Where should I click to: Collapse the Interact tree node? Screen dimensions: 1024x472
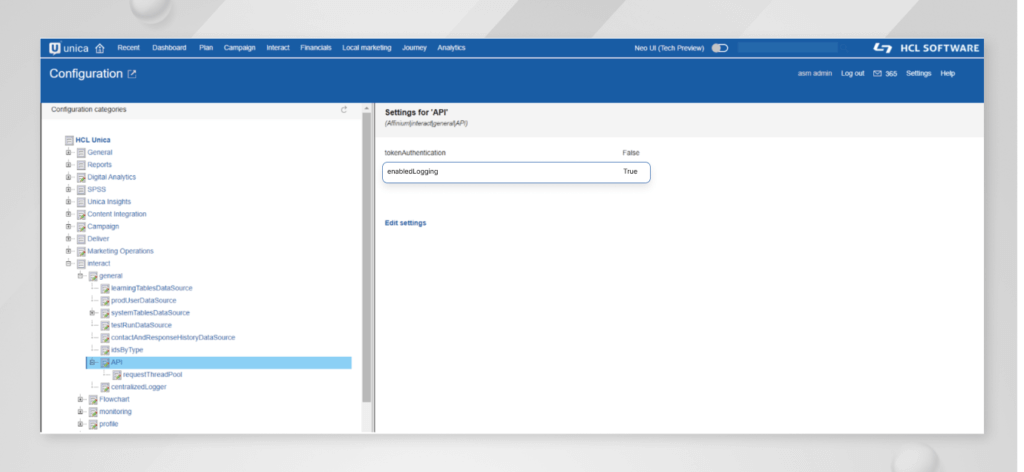pyautogui.click(x=69, y=263)
